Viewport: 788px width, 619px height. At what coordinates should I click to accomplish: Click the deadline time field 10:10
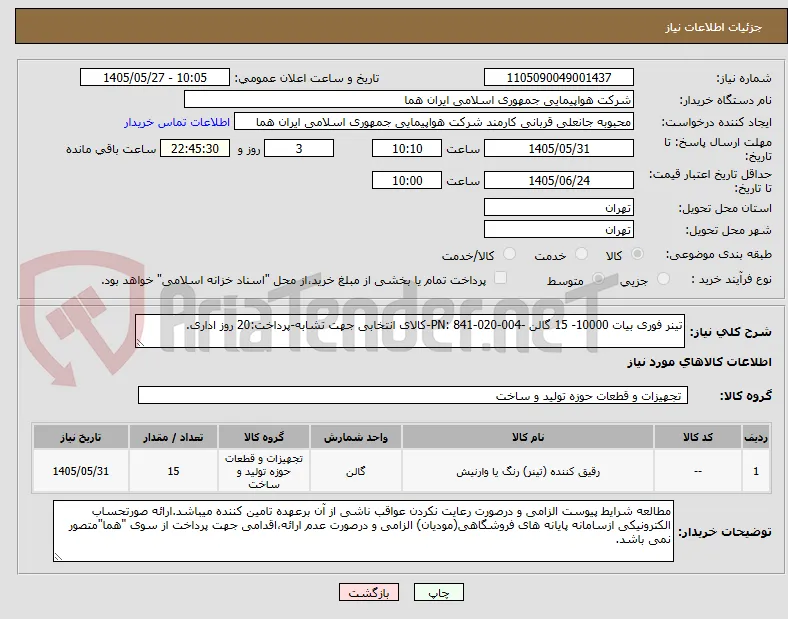point(407,148)
